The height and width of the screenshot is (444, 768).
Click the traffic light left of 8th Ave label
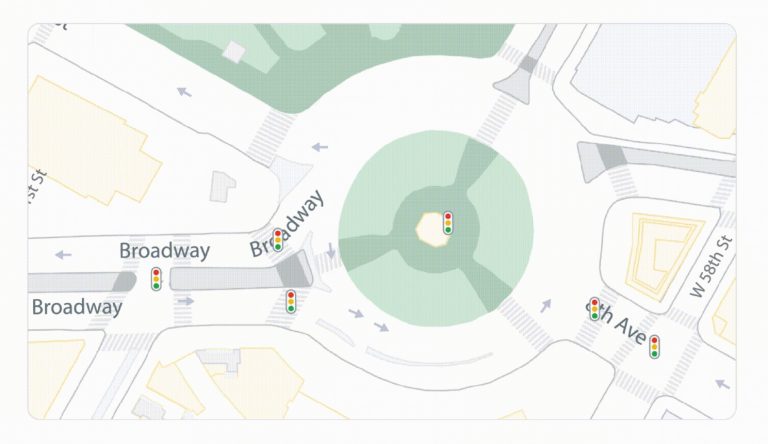[x=595, y=309]
